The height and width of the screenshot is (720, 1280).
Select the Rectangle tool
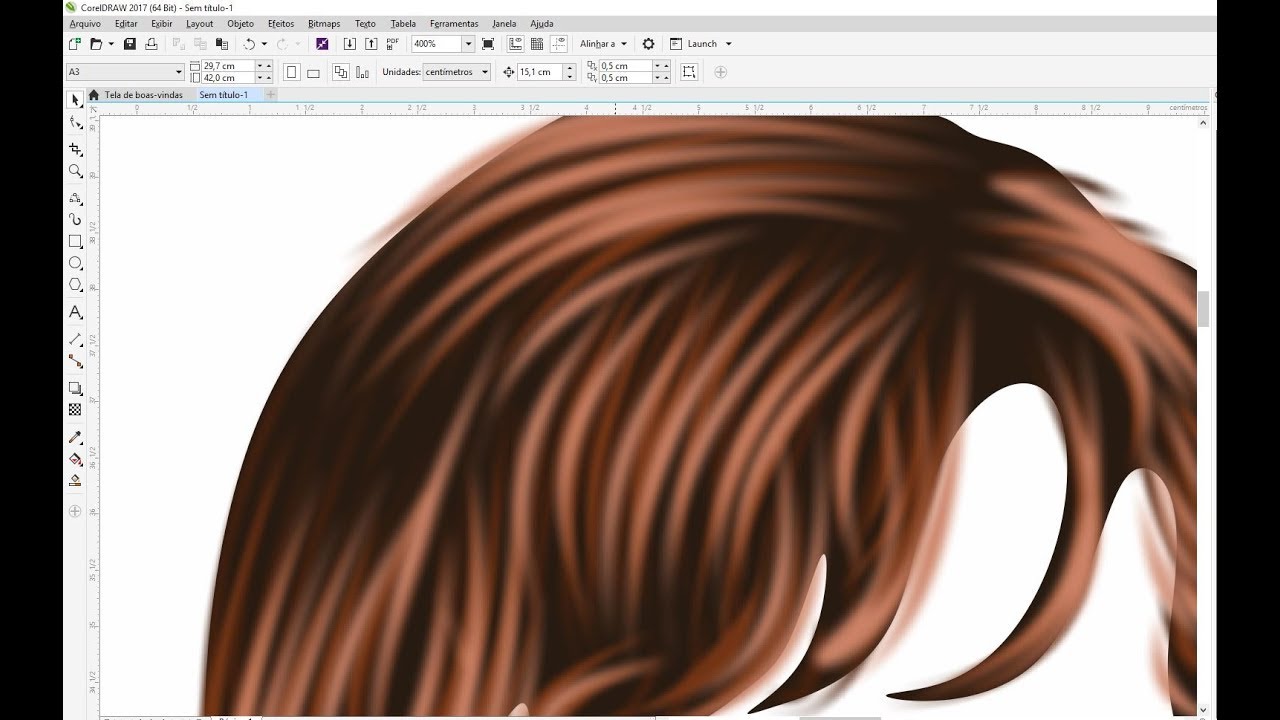75,241
